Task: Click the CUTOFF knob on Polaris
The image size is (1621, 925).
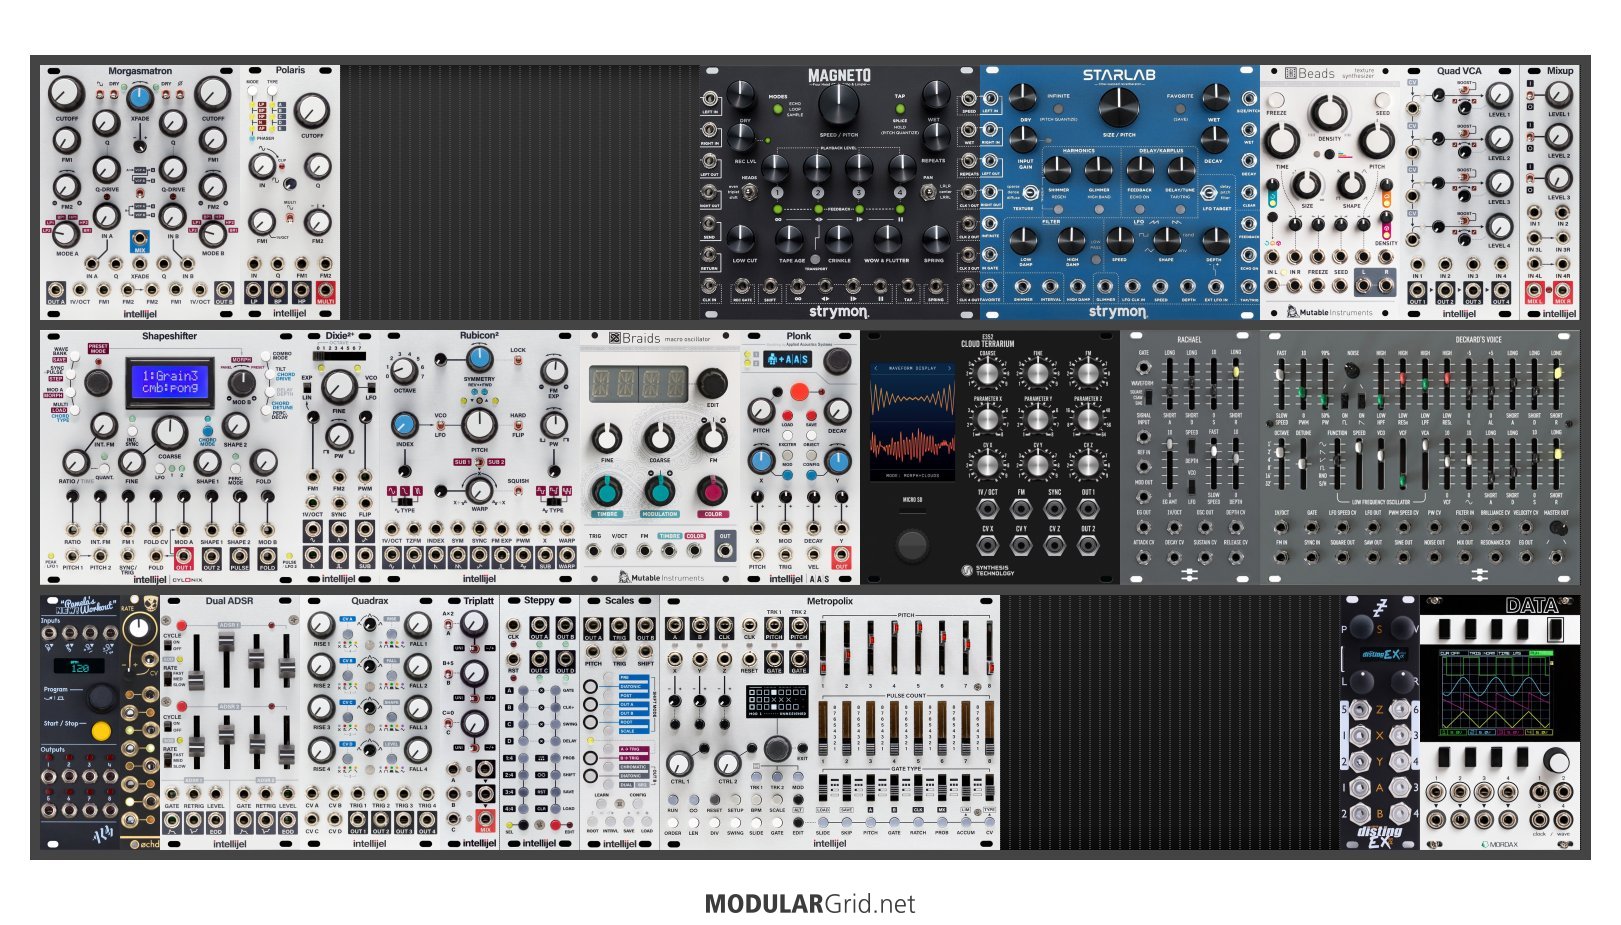Action: pyautogui.click(x=312, y=110)
